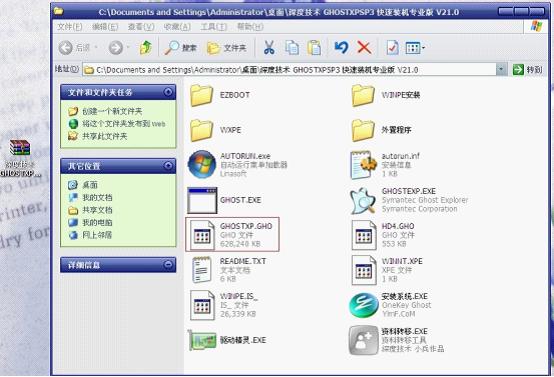Open the Back button history dropdown arrow
Screen dimensions: 554x377
(x=96, y=47)
